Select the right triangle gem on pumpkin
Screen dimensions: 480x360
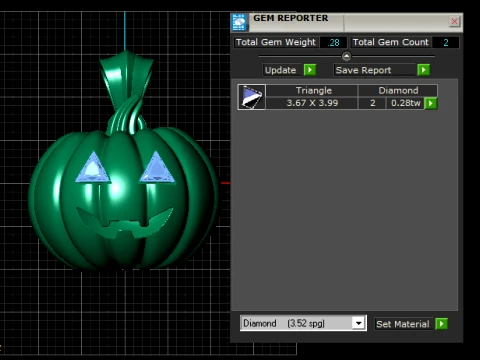coord(157,168)
